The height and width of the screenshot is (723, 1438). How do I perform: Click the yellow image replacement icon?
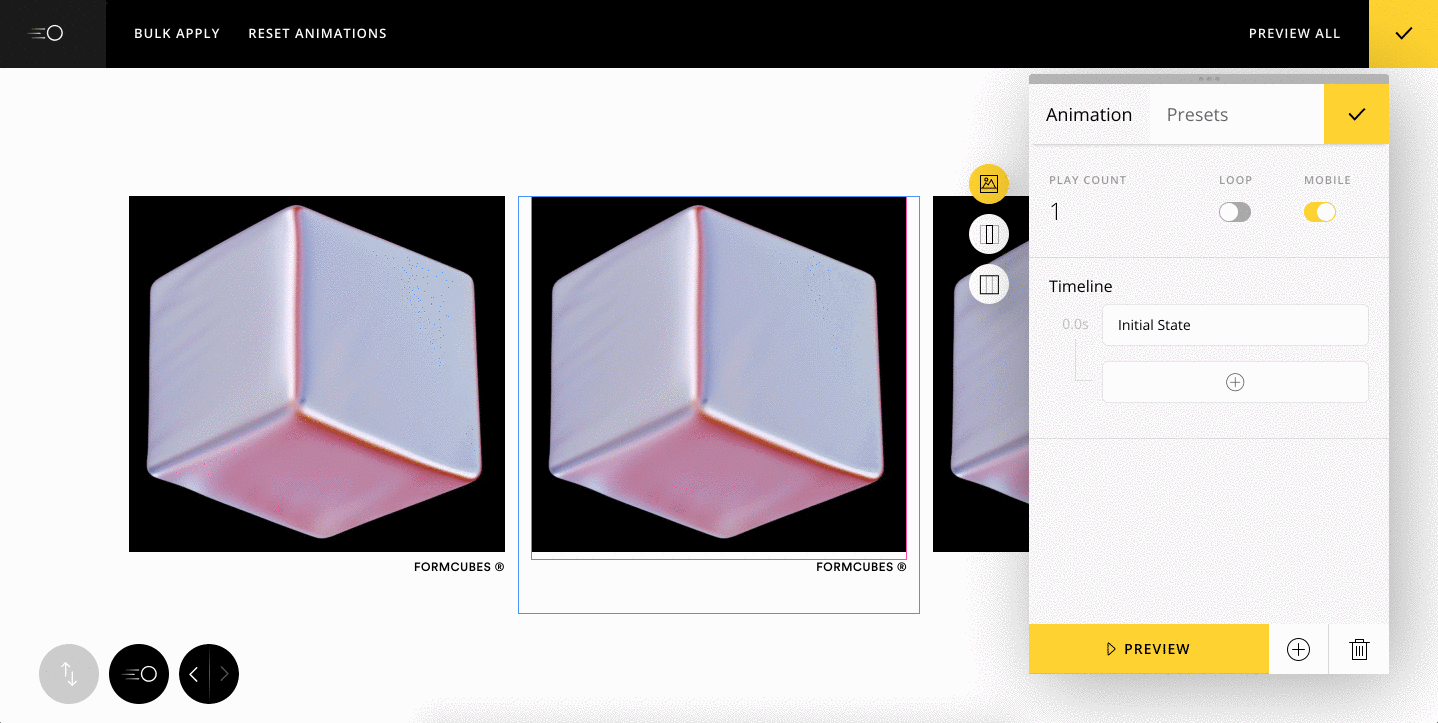point(988,184)
